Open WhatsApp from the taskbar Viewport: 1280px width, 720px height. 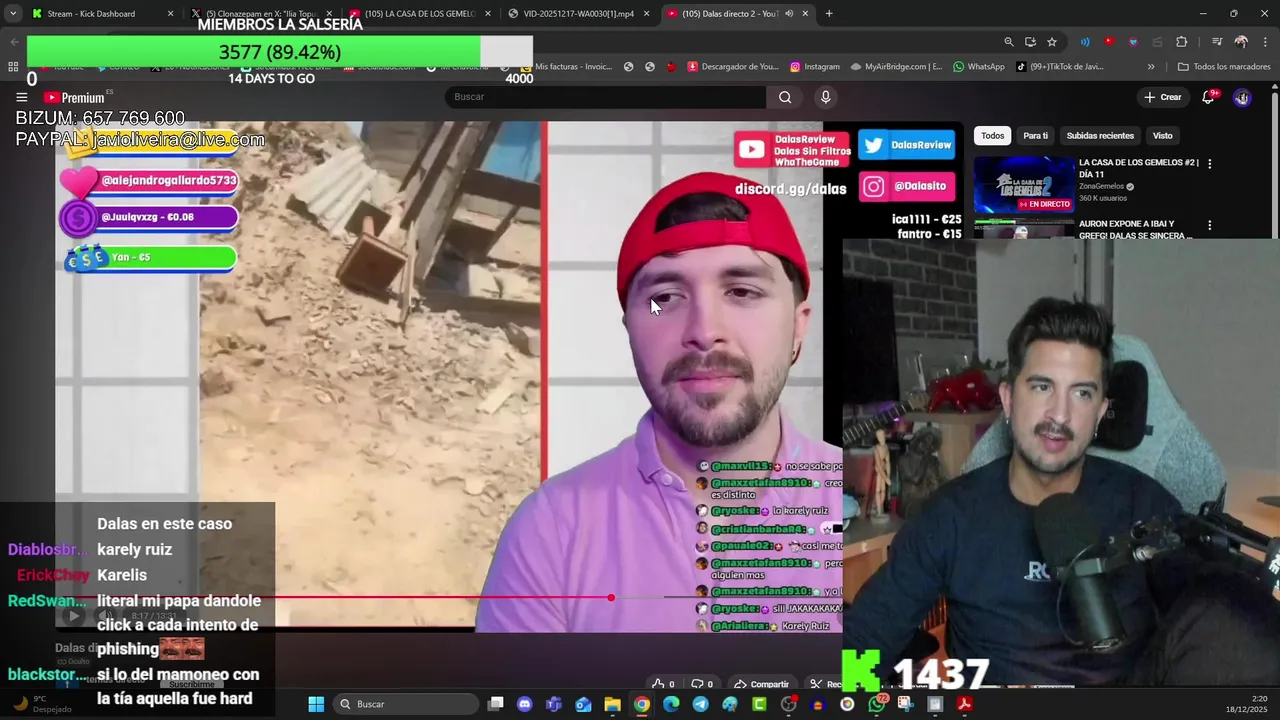click(x=877, y=704)
